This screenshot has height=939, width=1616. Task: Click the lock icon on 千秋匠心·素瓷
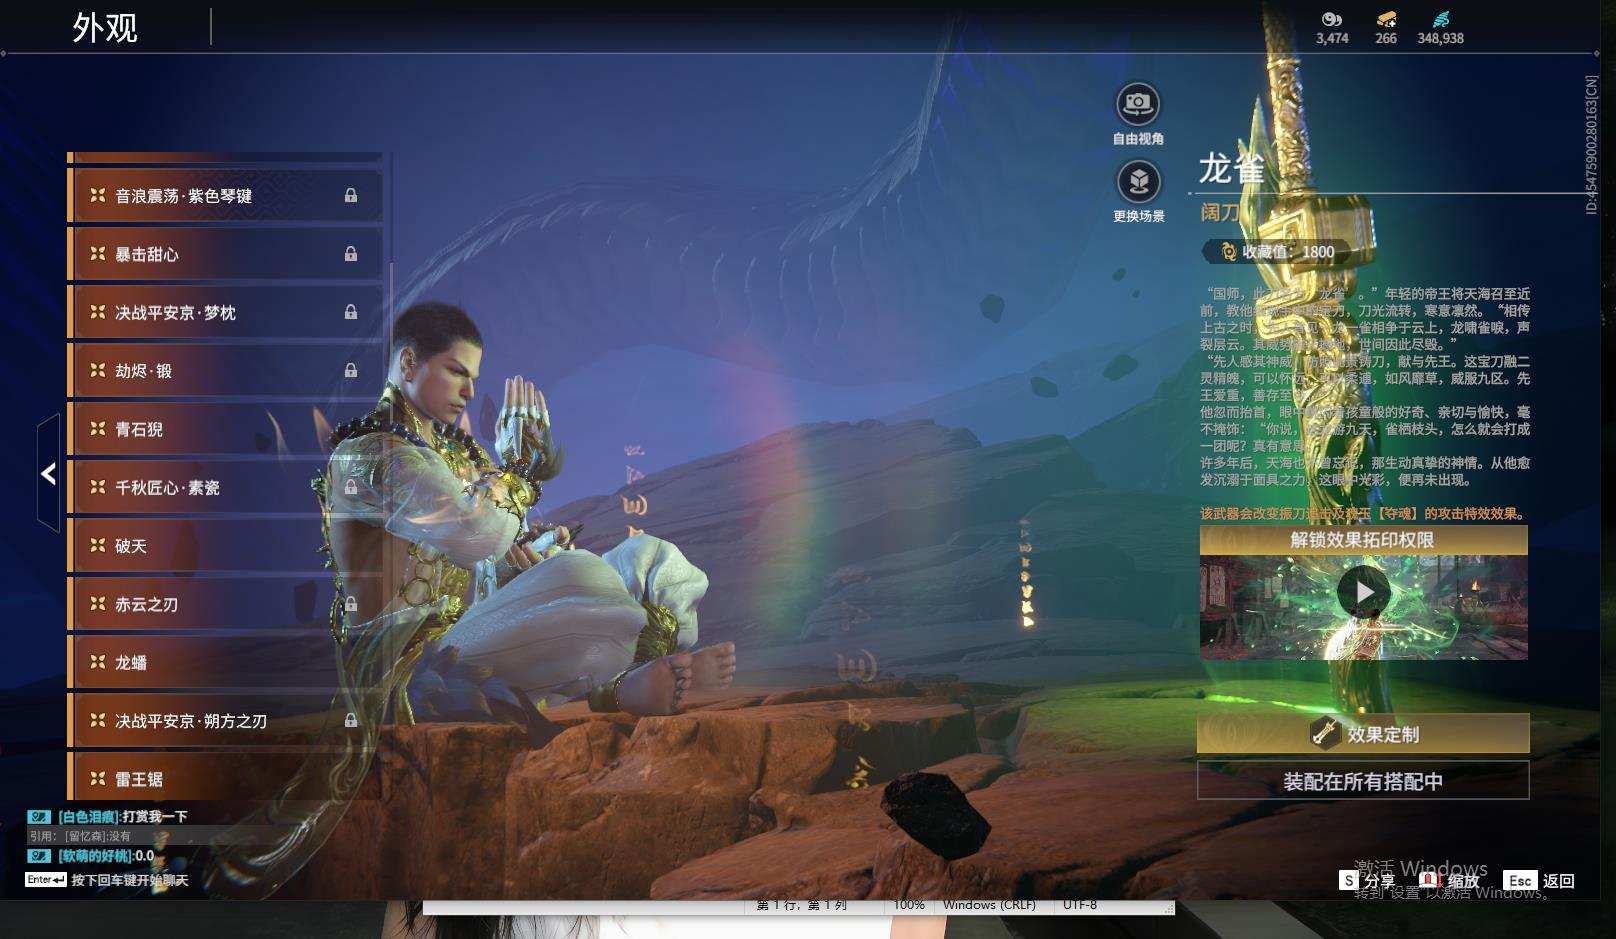(x=351, y=487)
